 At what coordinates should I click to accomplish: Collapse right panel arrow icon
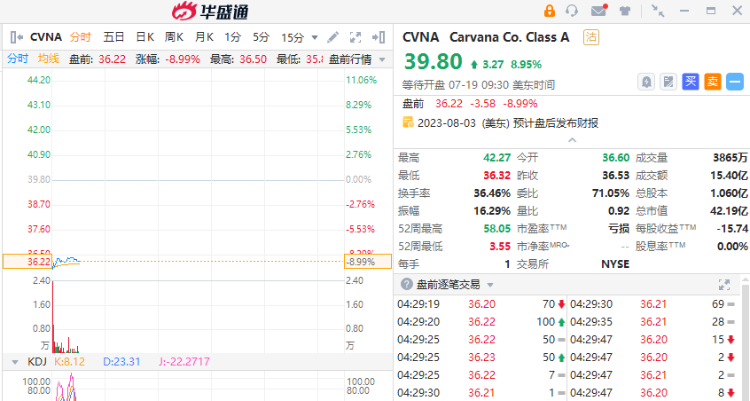click(x=378, y=37)
